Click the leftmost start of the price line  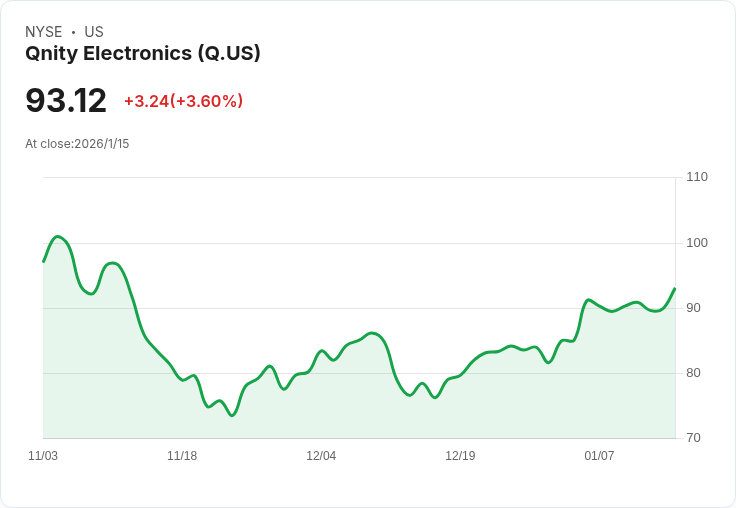coord(44,261)
